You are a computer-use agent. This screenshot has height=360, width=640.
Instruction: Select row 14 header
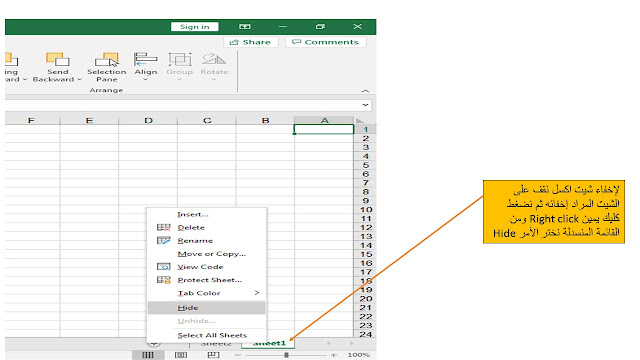[365, 245]
